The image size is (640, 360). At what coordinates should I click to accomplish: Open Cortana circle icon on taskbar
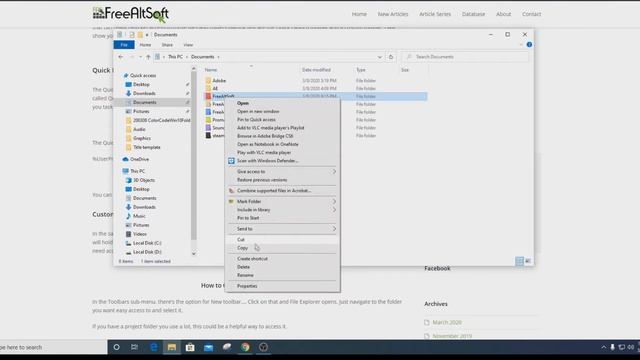point(116,347)
